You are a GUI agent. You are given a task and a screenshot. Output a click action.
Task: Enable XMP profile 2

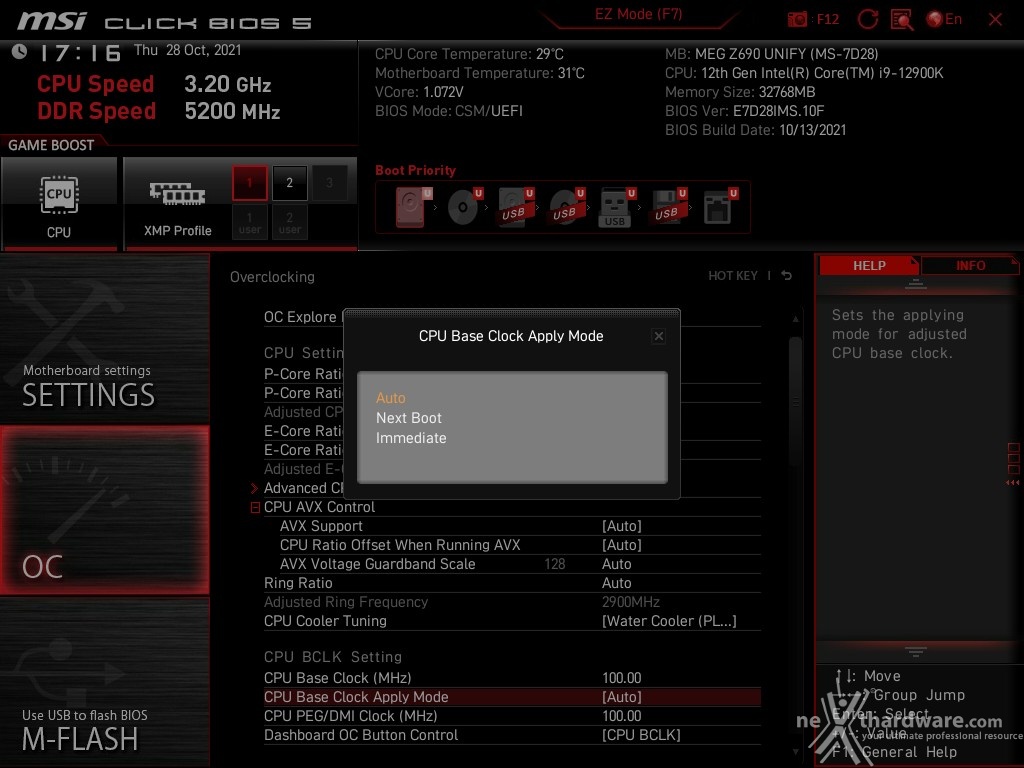(x=289, y=183)
